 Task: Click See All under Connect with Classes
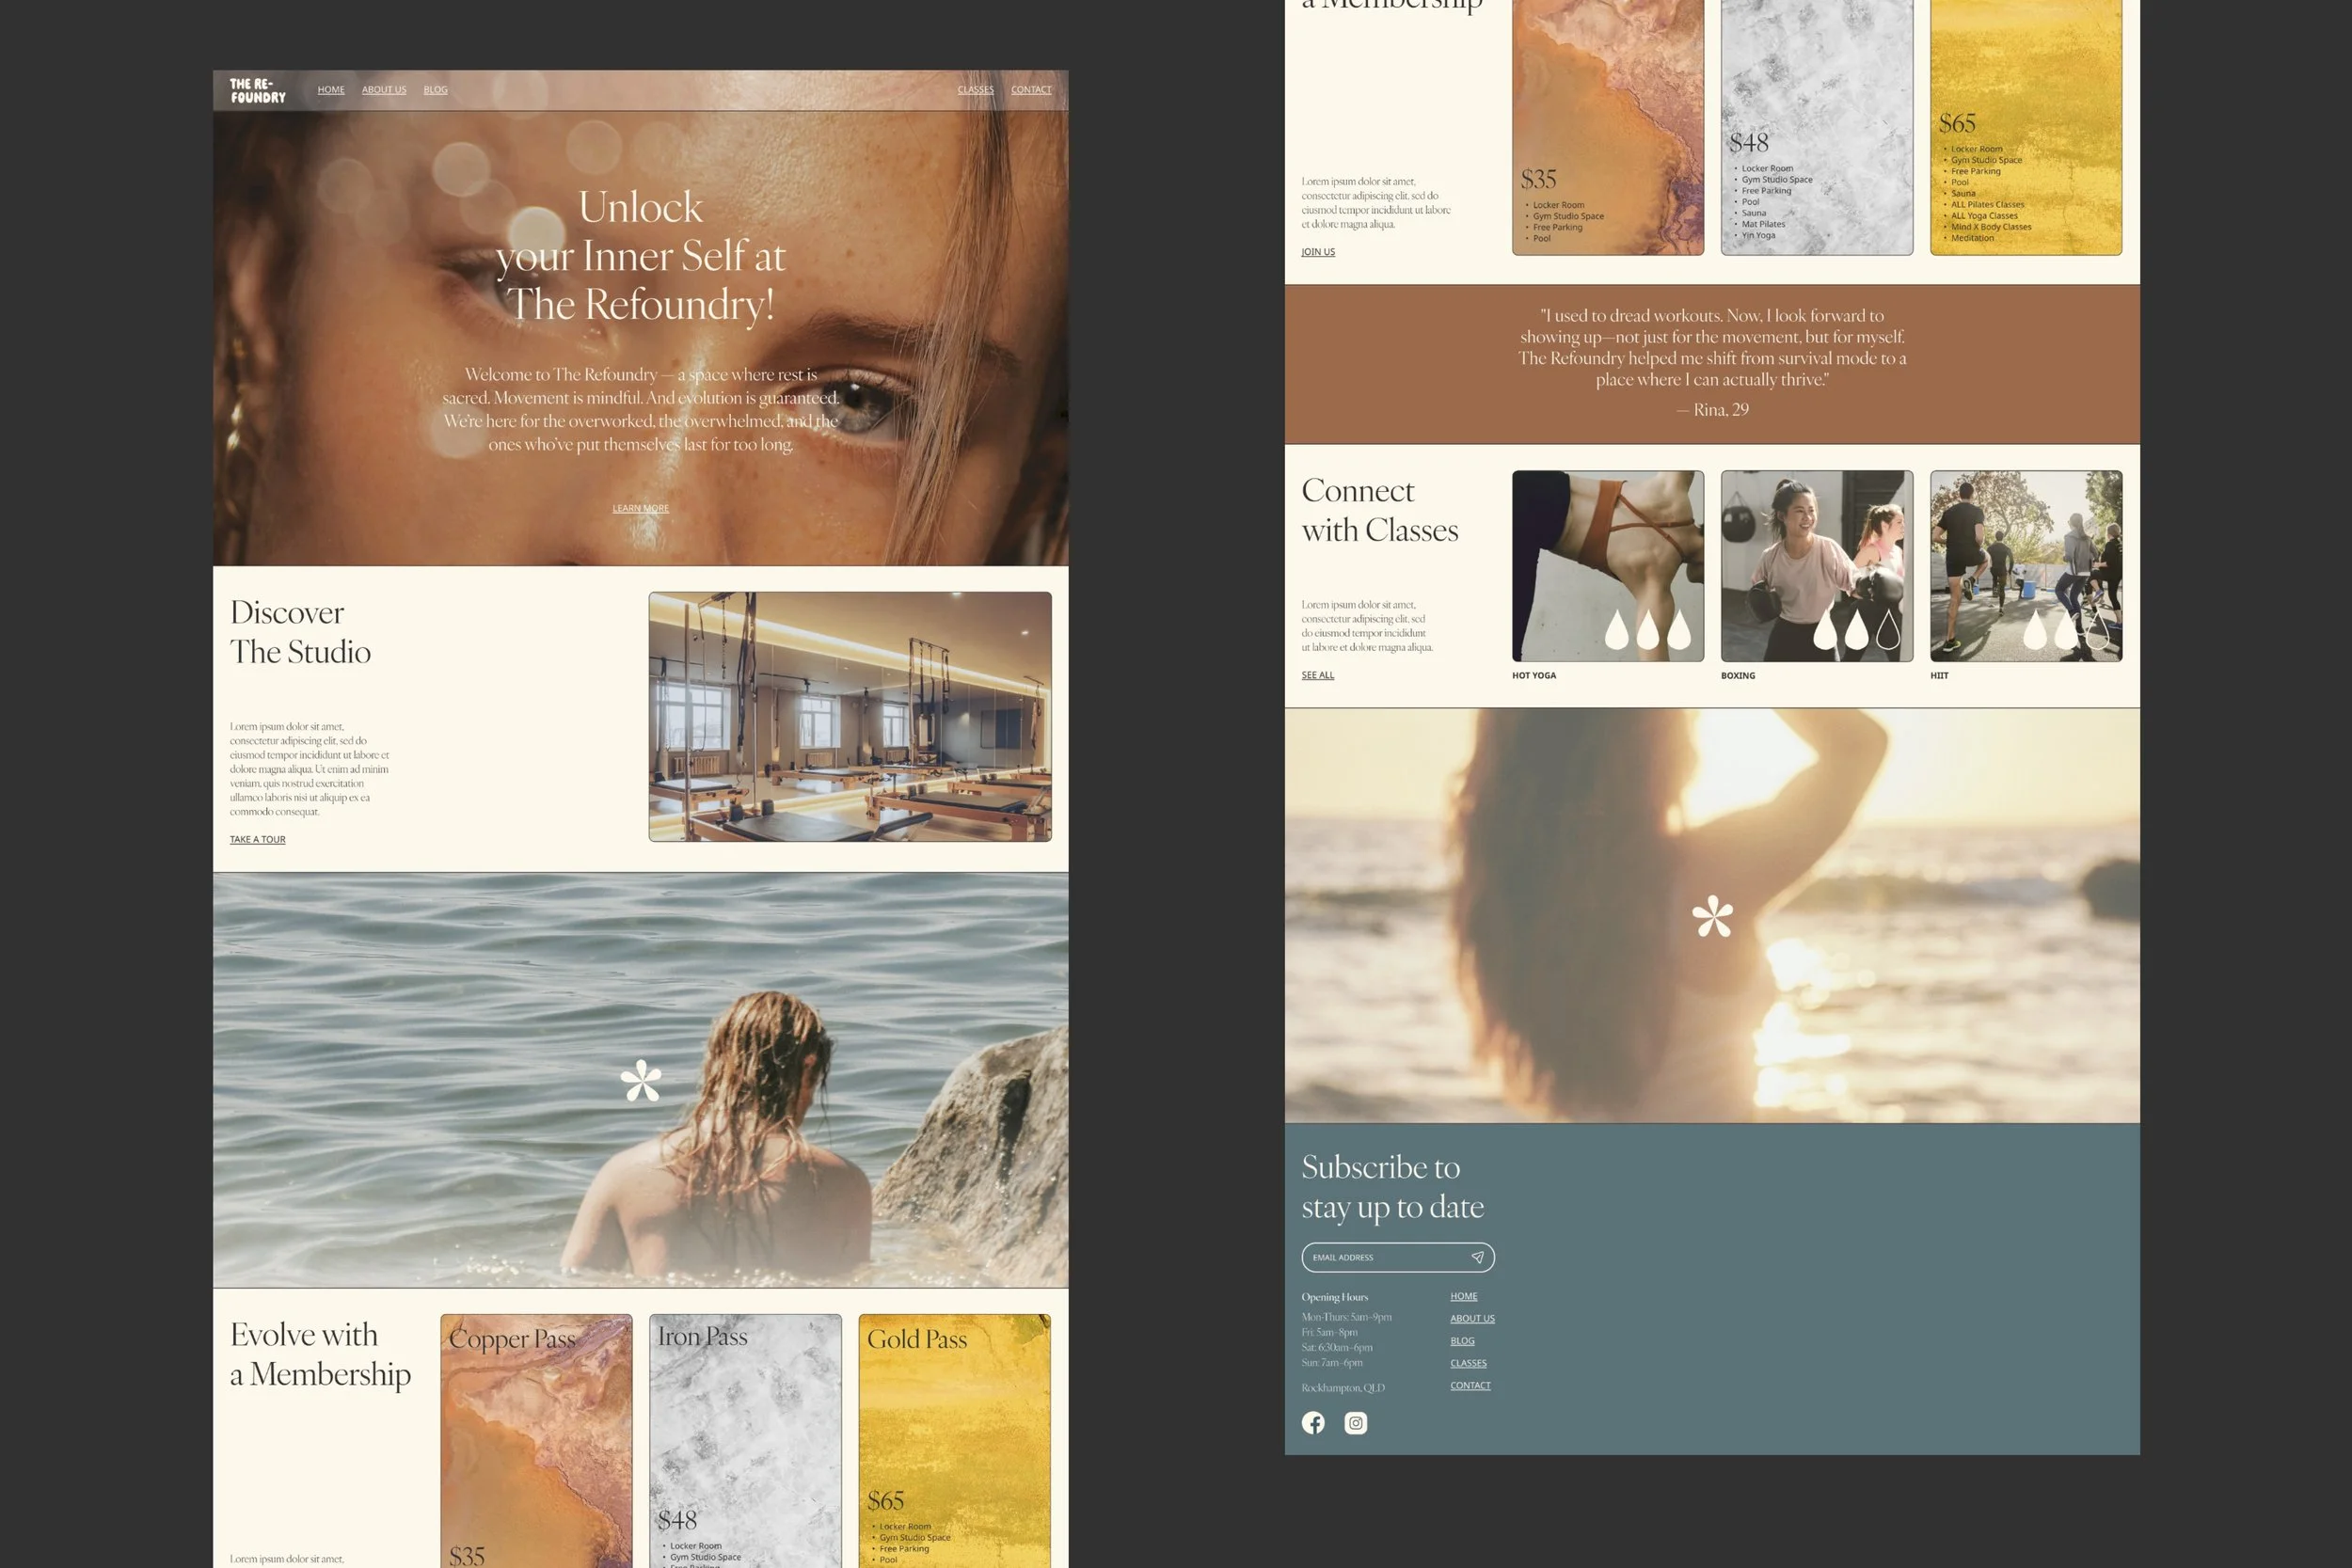pos(1317,675)
